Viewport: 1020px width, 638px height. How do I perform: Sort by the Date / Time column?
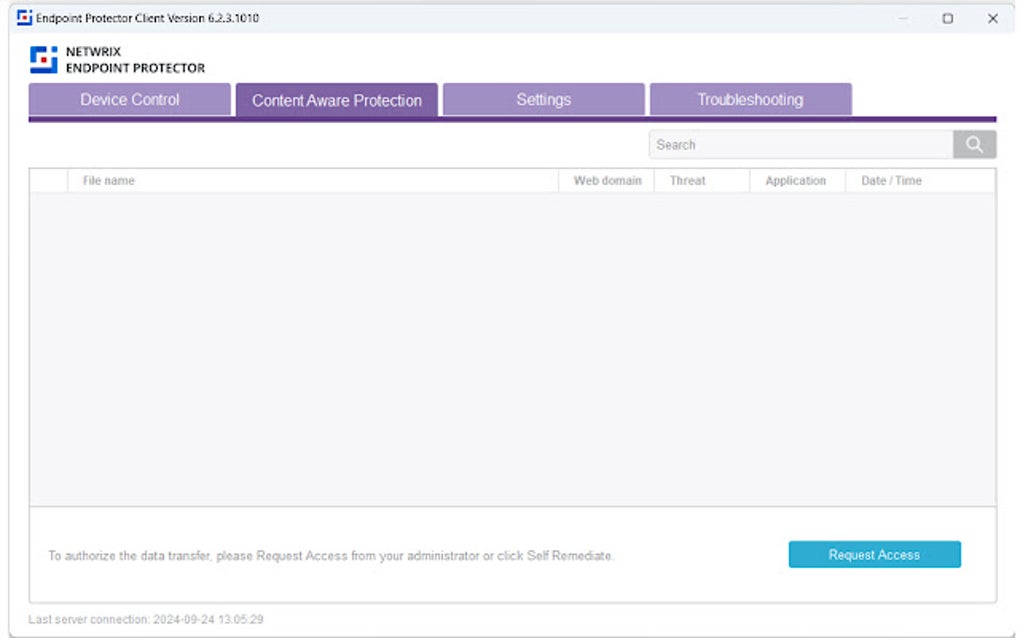point(890,180)
